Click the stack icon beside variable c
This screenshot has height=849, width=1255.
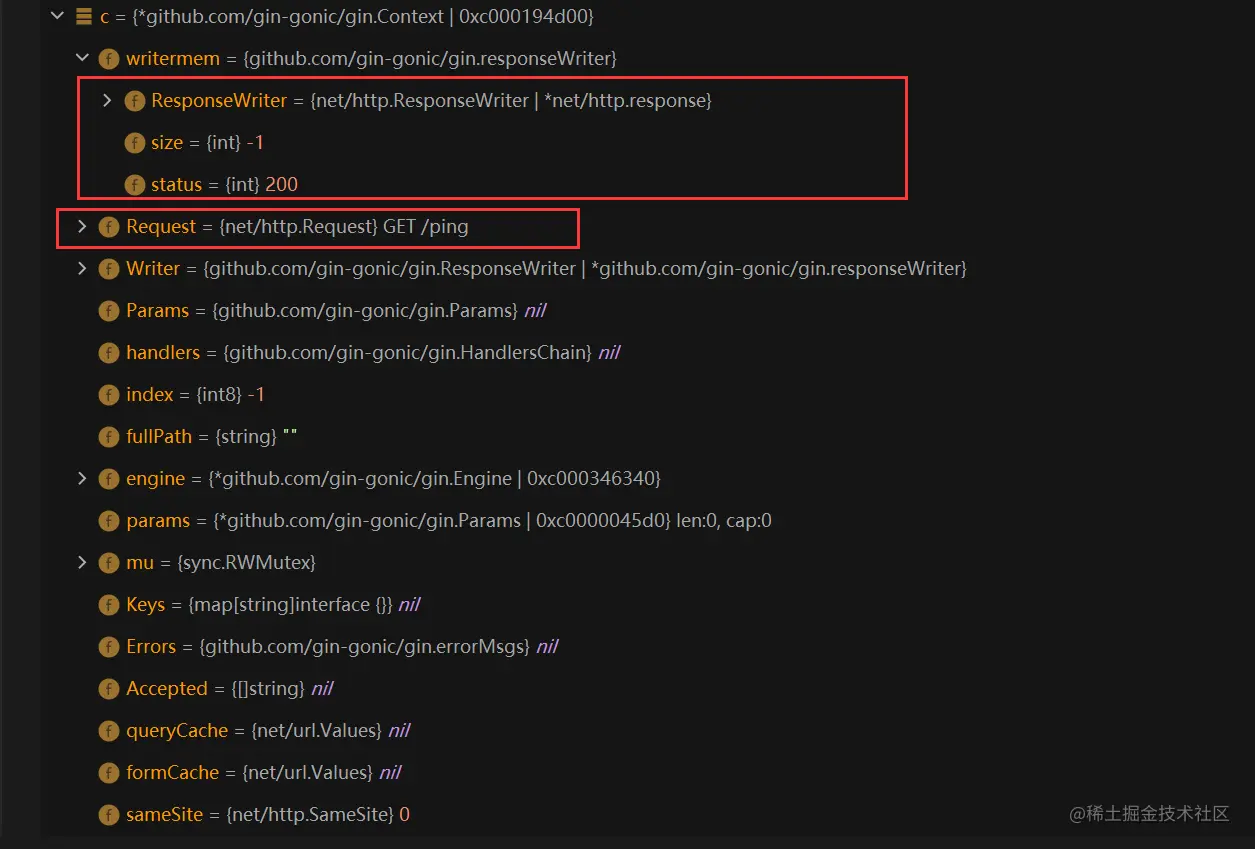tap(84, 17)
